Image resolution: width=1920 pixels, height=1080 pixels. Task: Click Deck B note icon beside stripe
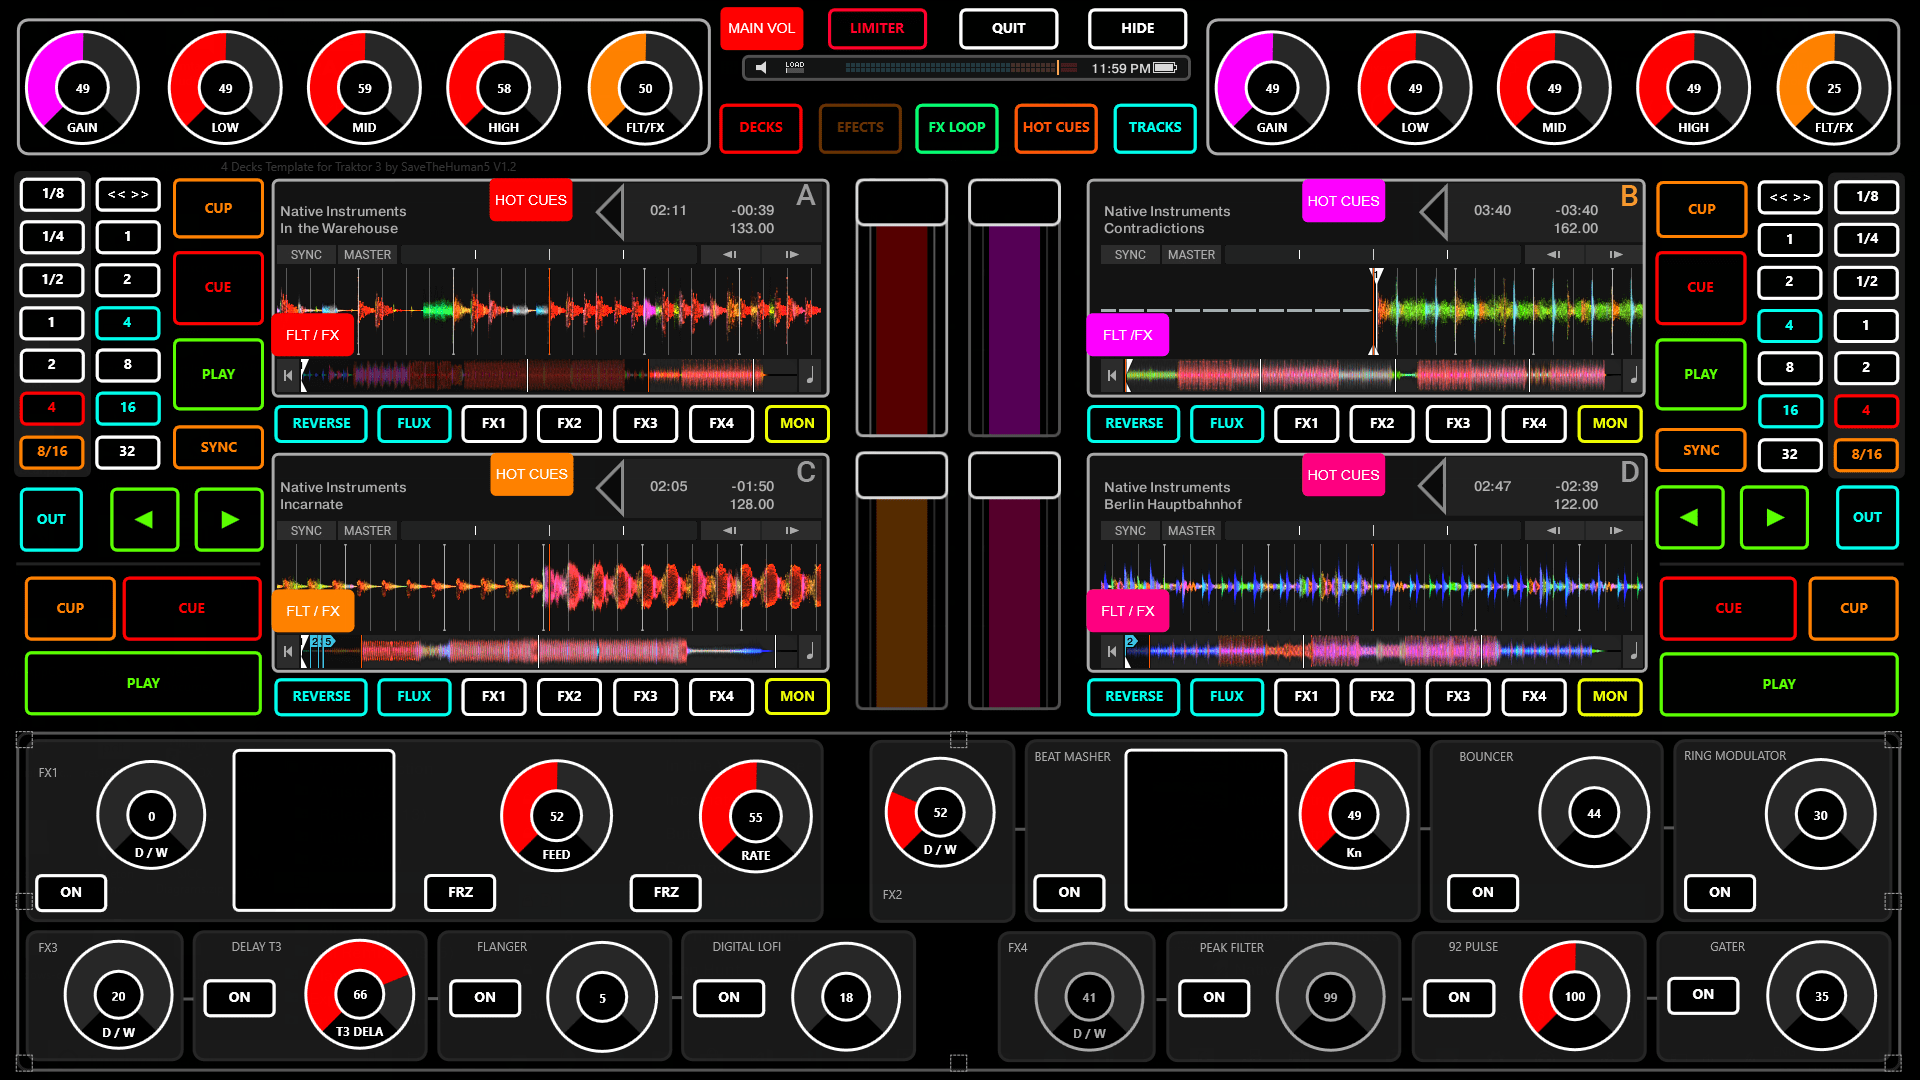pyautogui.click(x=1634, y=376)
